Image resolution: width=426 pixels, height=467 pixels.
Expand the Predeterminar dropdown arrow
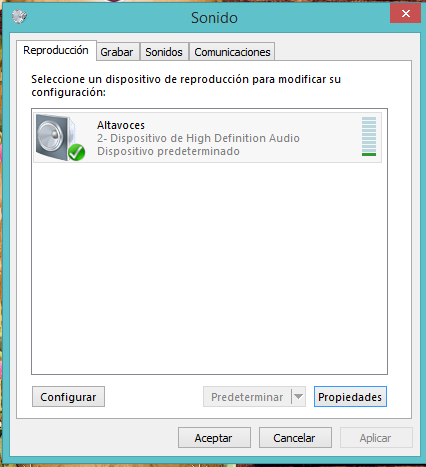298,397
